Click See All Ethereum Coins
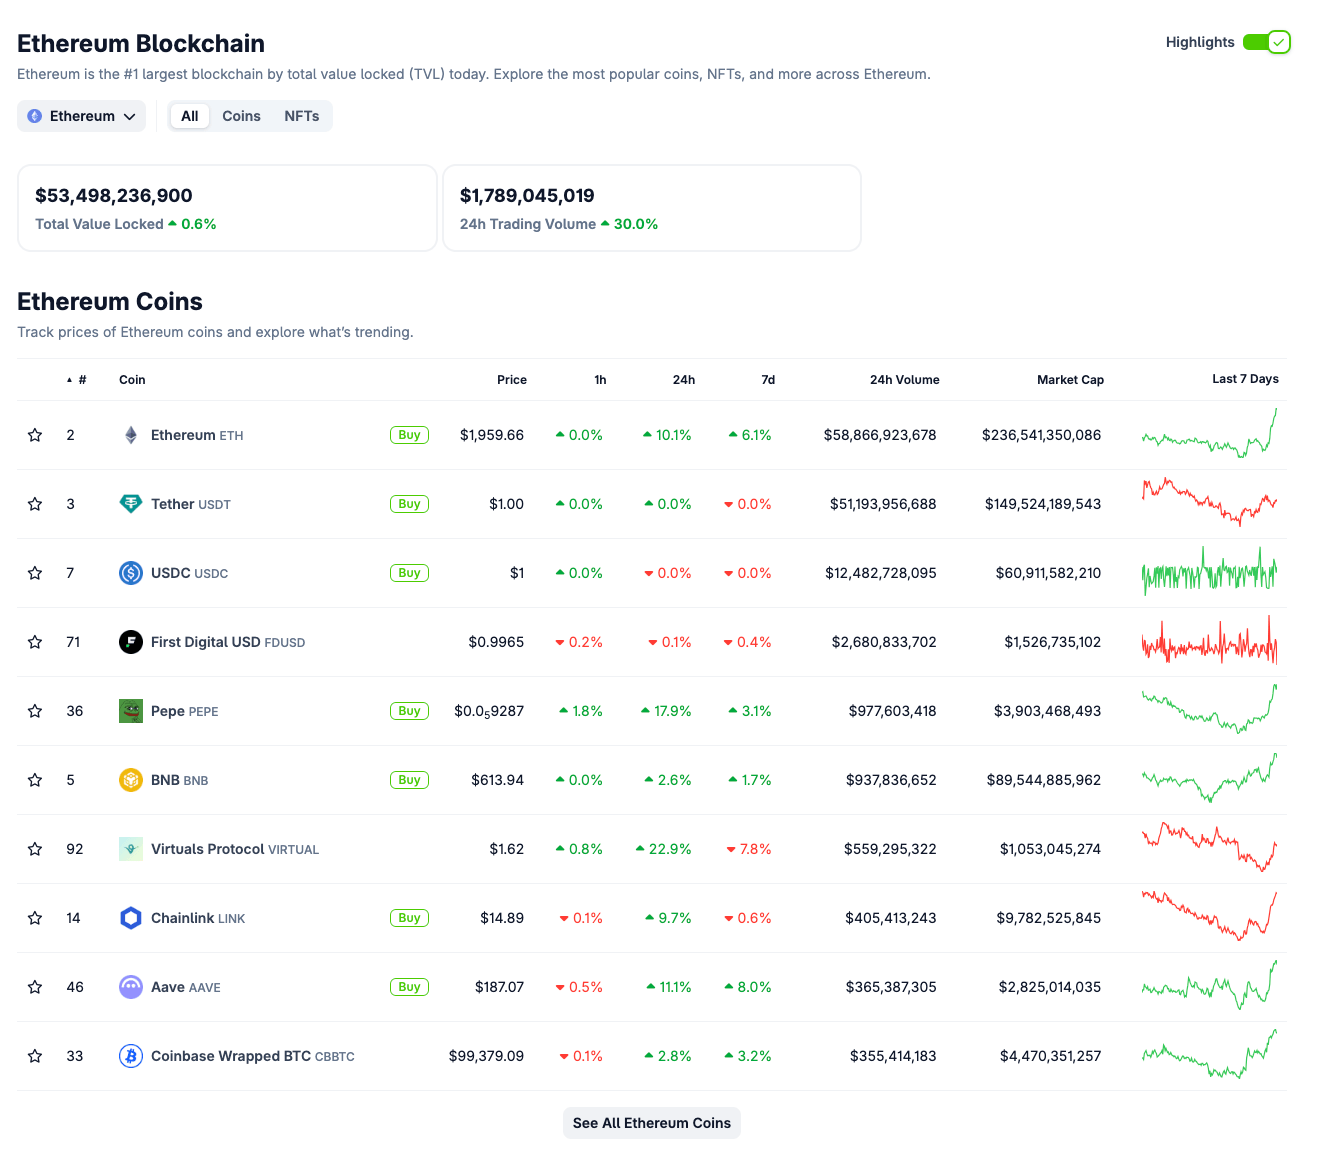 pyautogui.click(x=651, y=1123)
